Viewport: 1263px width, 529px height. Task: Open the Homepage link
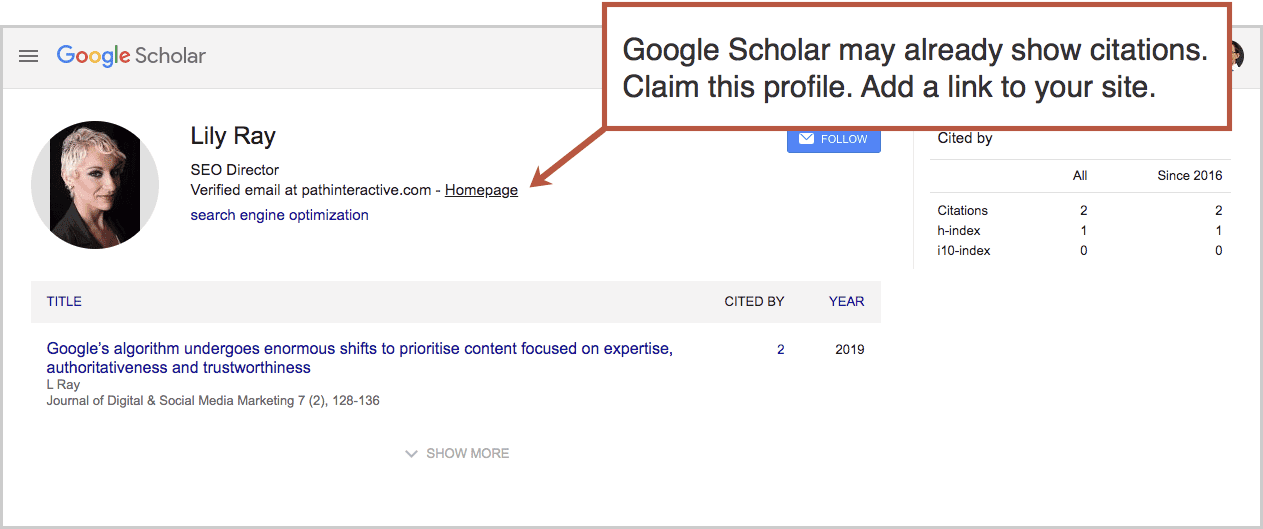pos(481,190)
